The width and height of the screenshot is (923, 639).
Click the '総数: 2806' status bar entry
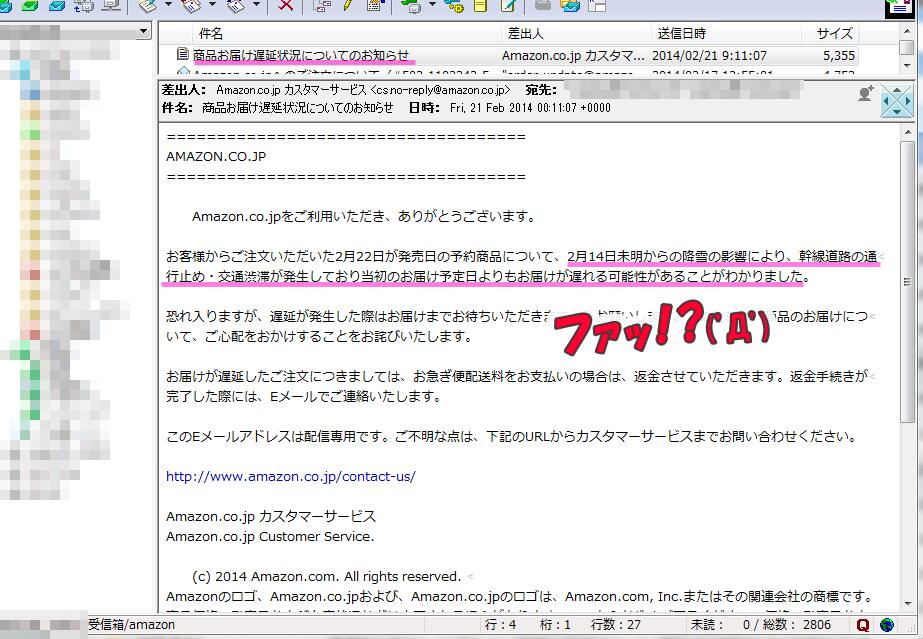pyautogui.click(x=797, y=625)
